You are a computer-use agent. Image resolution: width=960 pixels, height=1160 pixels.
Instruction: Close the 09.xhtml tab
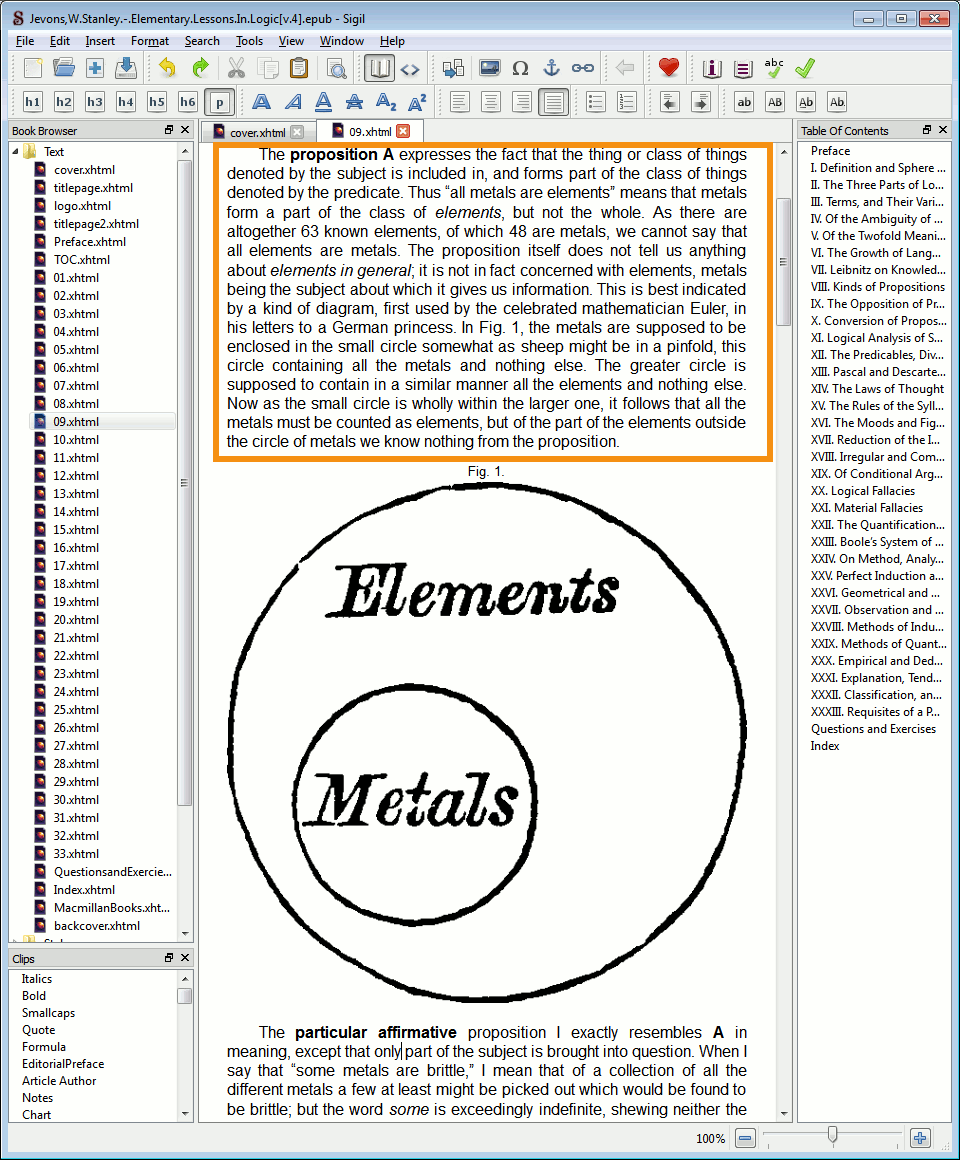point(403,131)
